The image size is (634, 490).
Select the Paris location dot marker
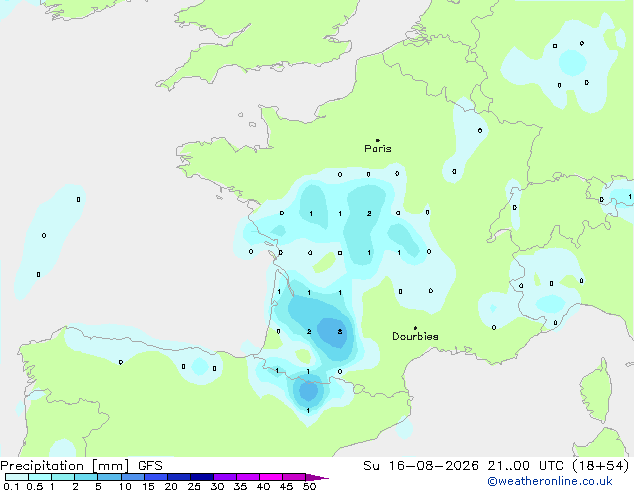(378, 140)
